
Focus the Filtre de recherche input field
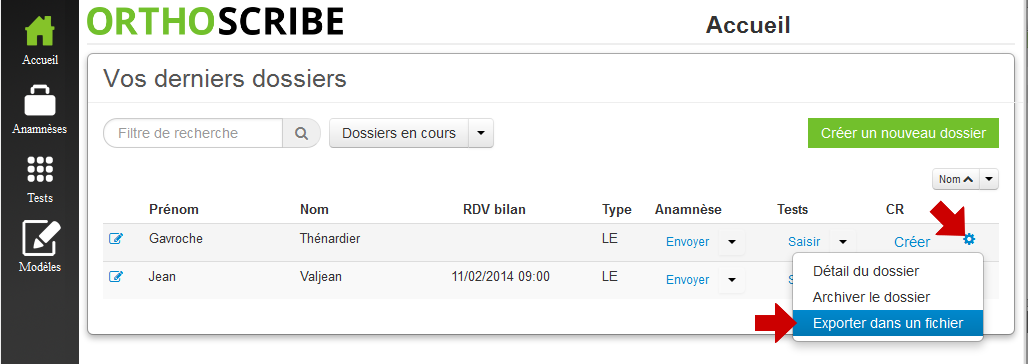point(193,133)
